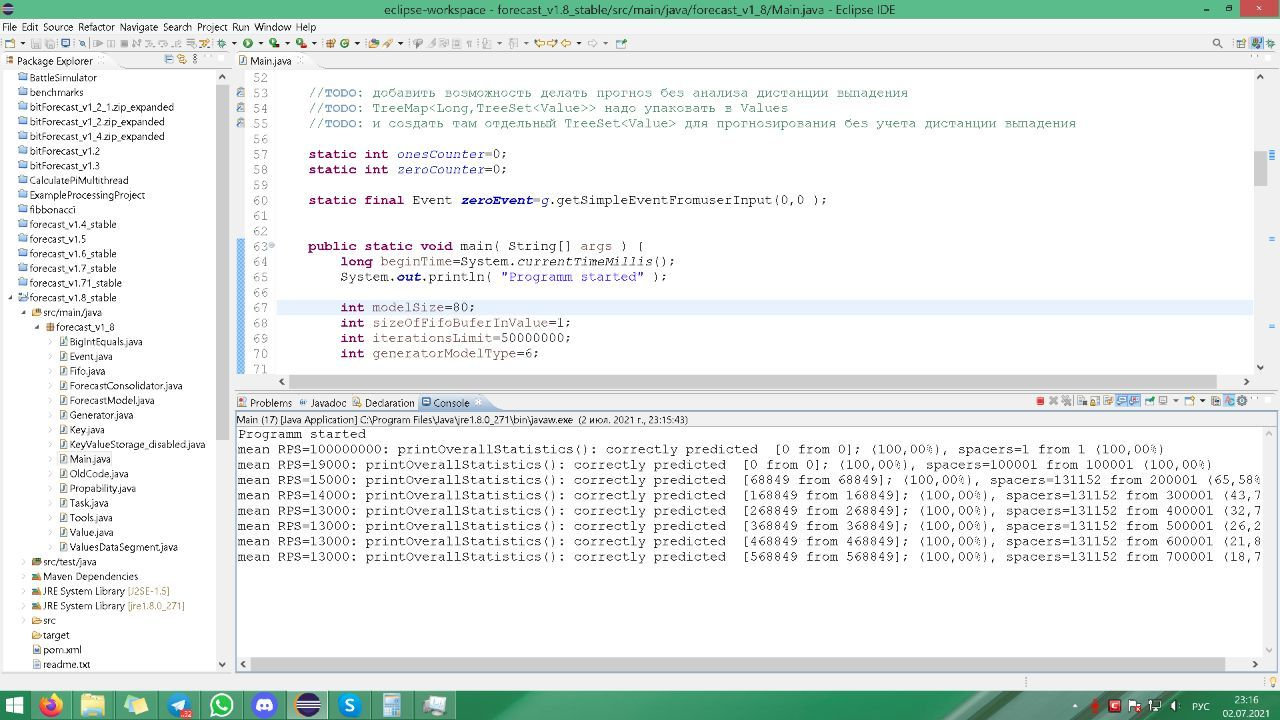The width and height of the screenshot is (1280, 720).
Task: Toggle Show Console When Standard Error Changes
Action: tap(1134, 401)
